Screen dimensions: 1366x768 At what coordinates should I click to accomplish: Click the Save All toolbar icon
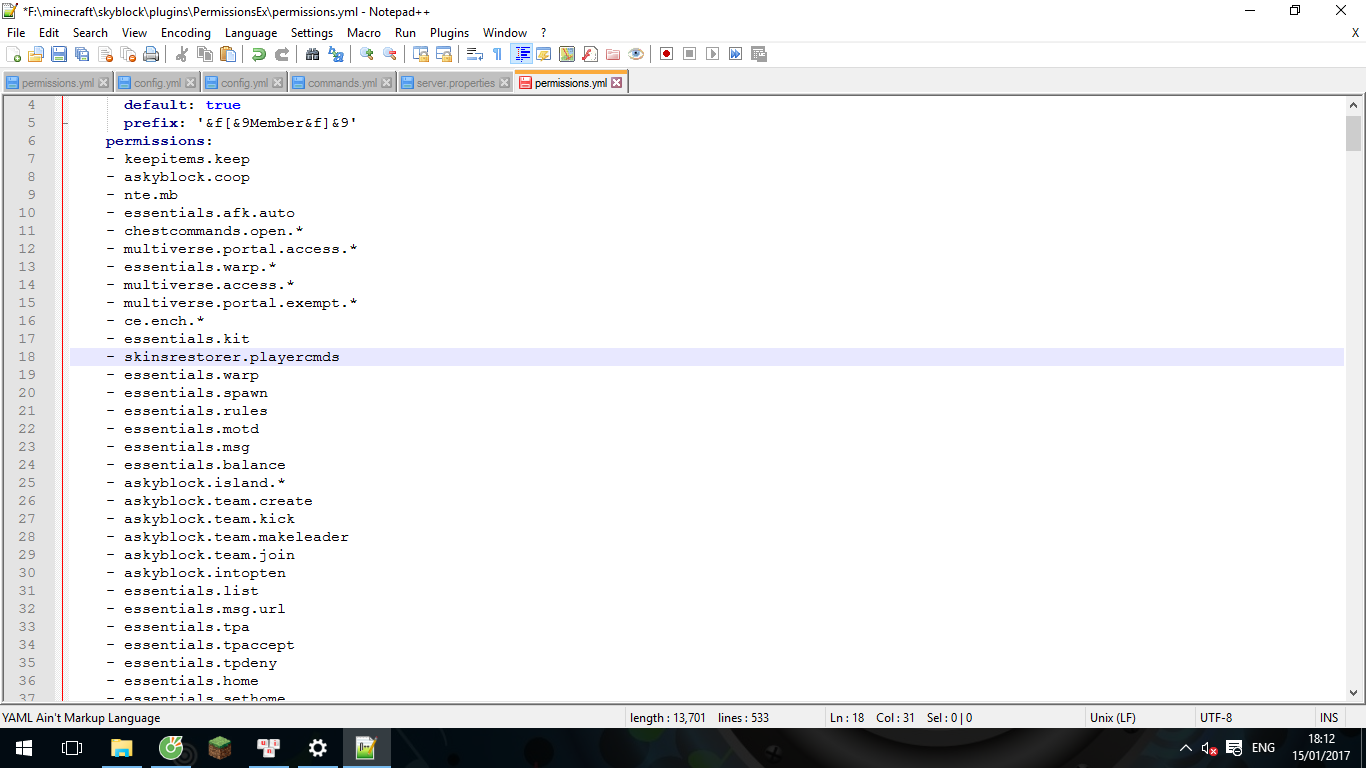click(x=82, y=54)
